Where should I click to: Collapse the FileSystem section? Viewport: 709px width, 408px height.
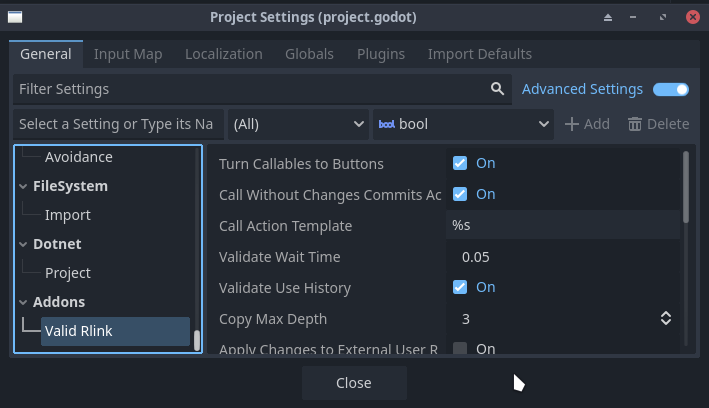point(23,186)
